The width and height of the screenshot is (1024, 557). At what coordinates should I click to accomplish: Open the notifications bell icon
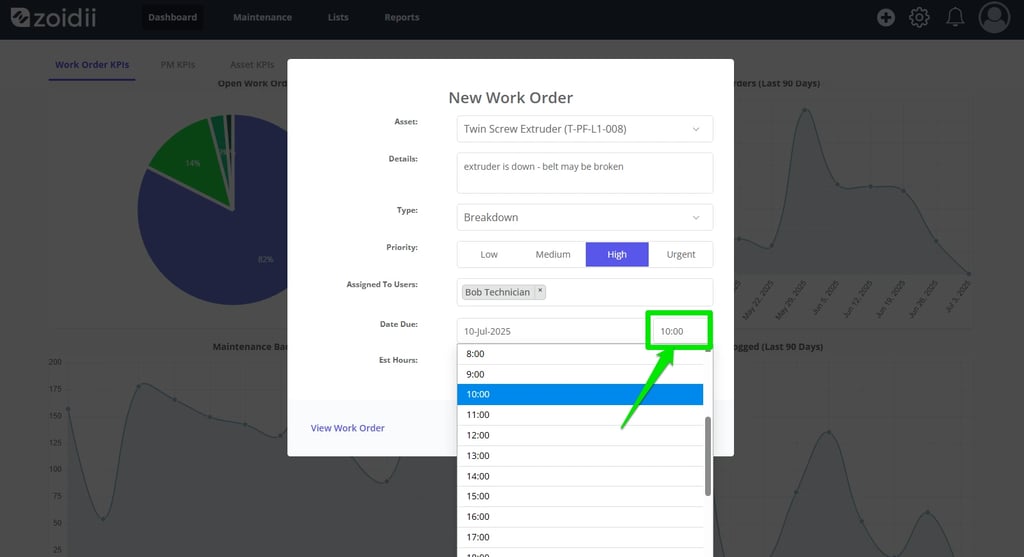(x=955, y=18)
